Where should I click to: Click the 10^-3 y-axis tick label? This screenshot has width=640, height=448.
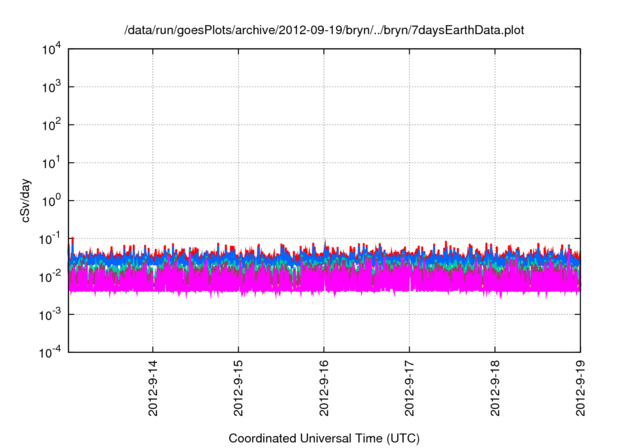[x=50, y=314]
